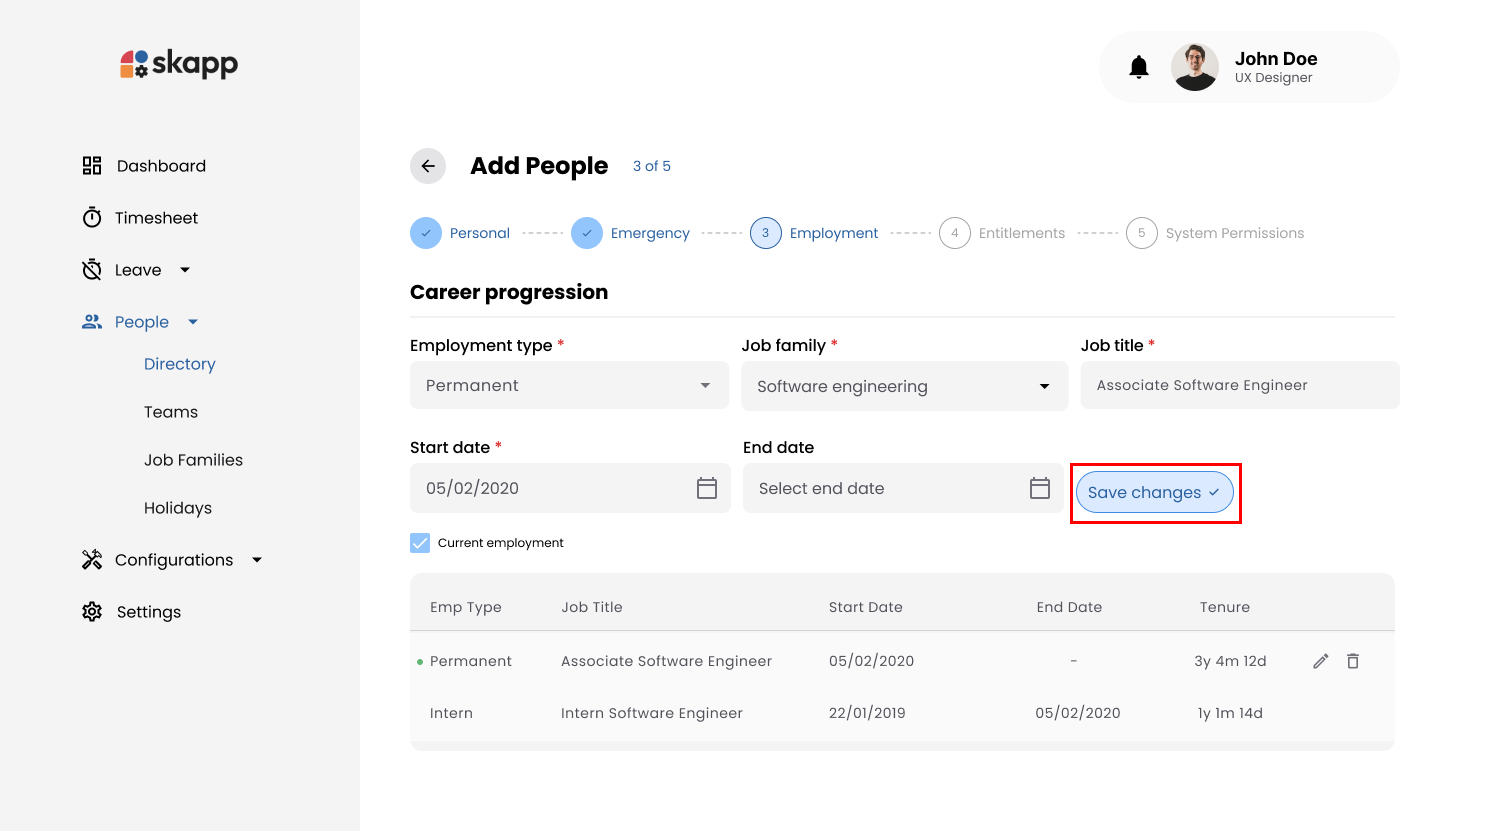Click the People icon in the sidebar
This screenshot has height=831, width=1512.
pos(91,321)
